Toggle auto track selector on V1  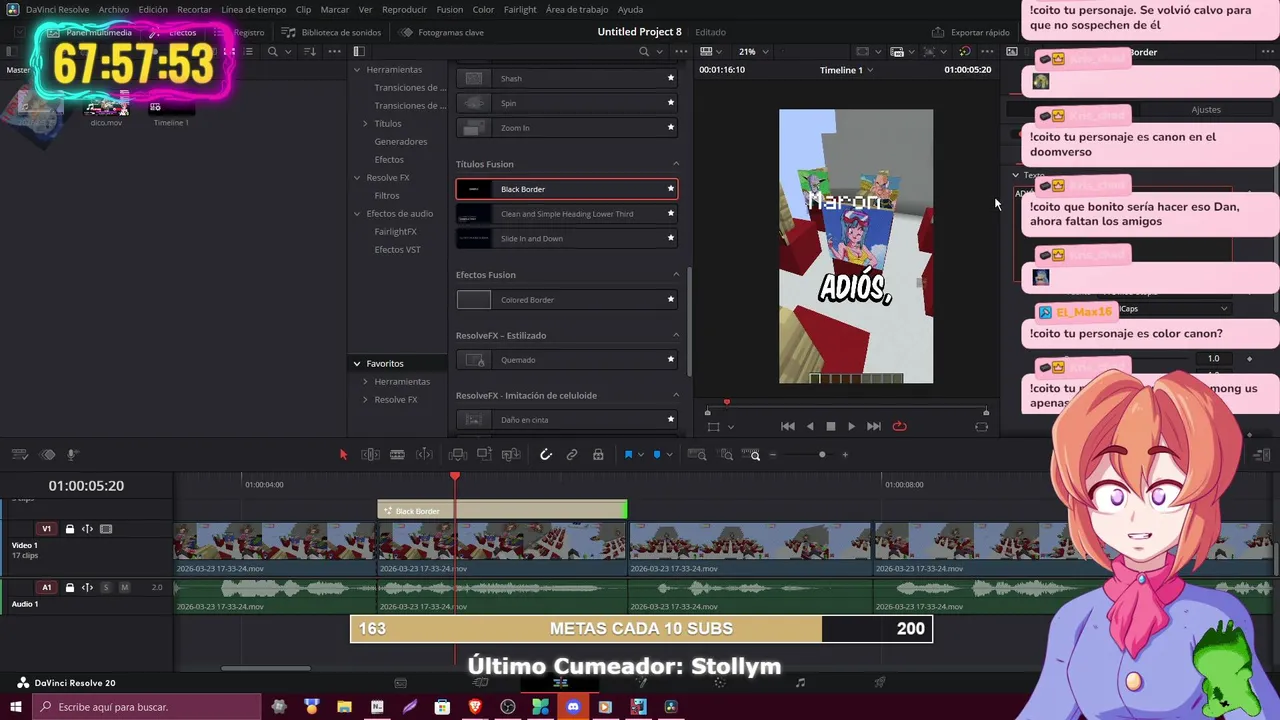(87, 529)
